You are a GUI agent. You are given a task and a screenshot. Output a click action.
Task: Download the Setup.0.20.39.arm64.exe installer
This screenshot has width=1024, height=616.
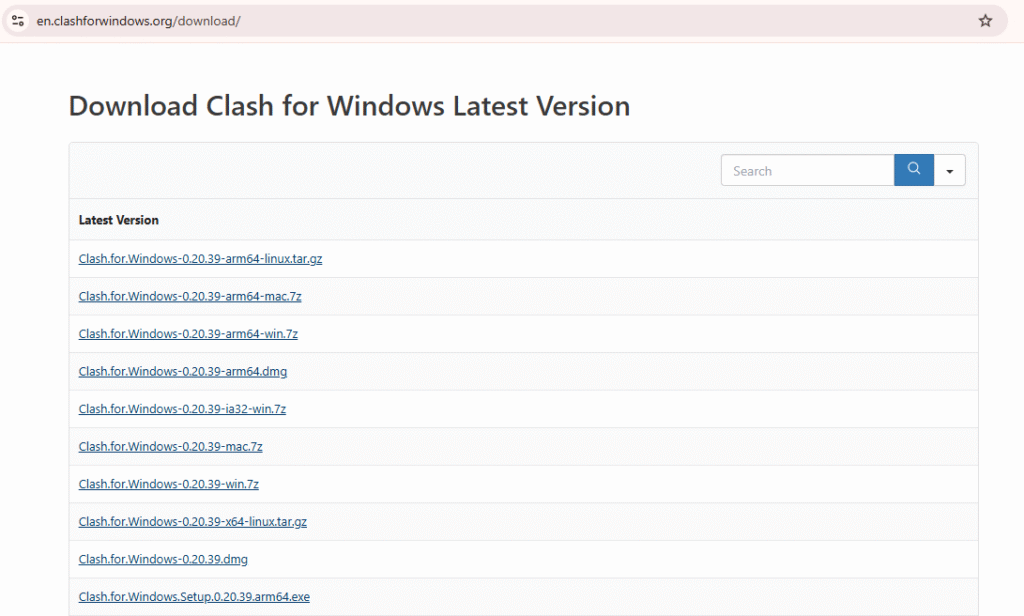[x=194, y=597]
